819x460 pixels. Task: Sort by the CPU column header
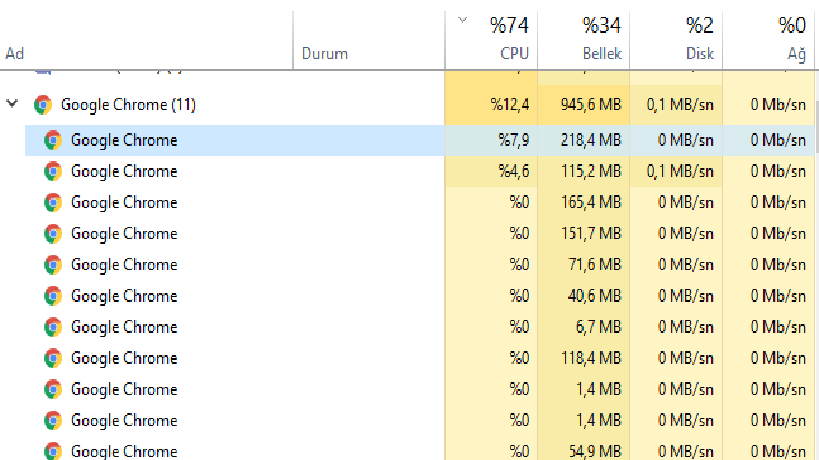point(492,40)
